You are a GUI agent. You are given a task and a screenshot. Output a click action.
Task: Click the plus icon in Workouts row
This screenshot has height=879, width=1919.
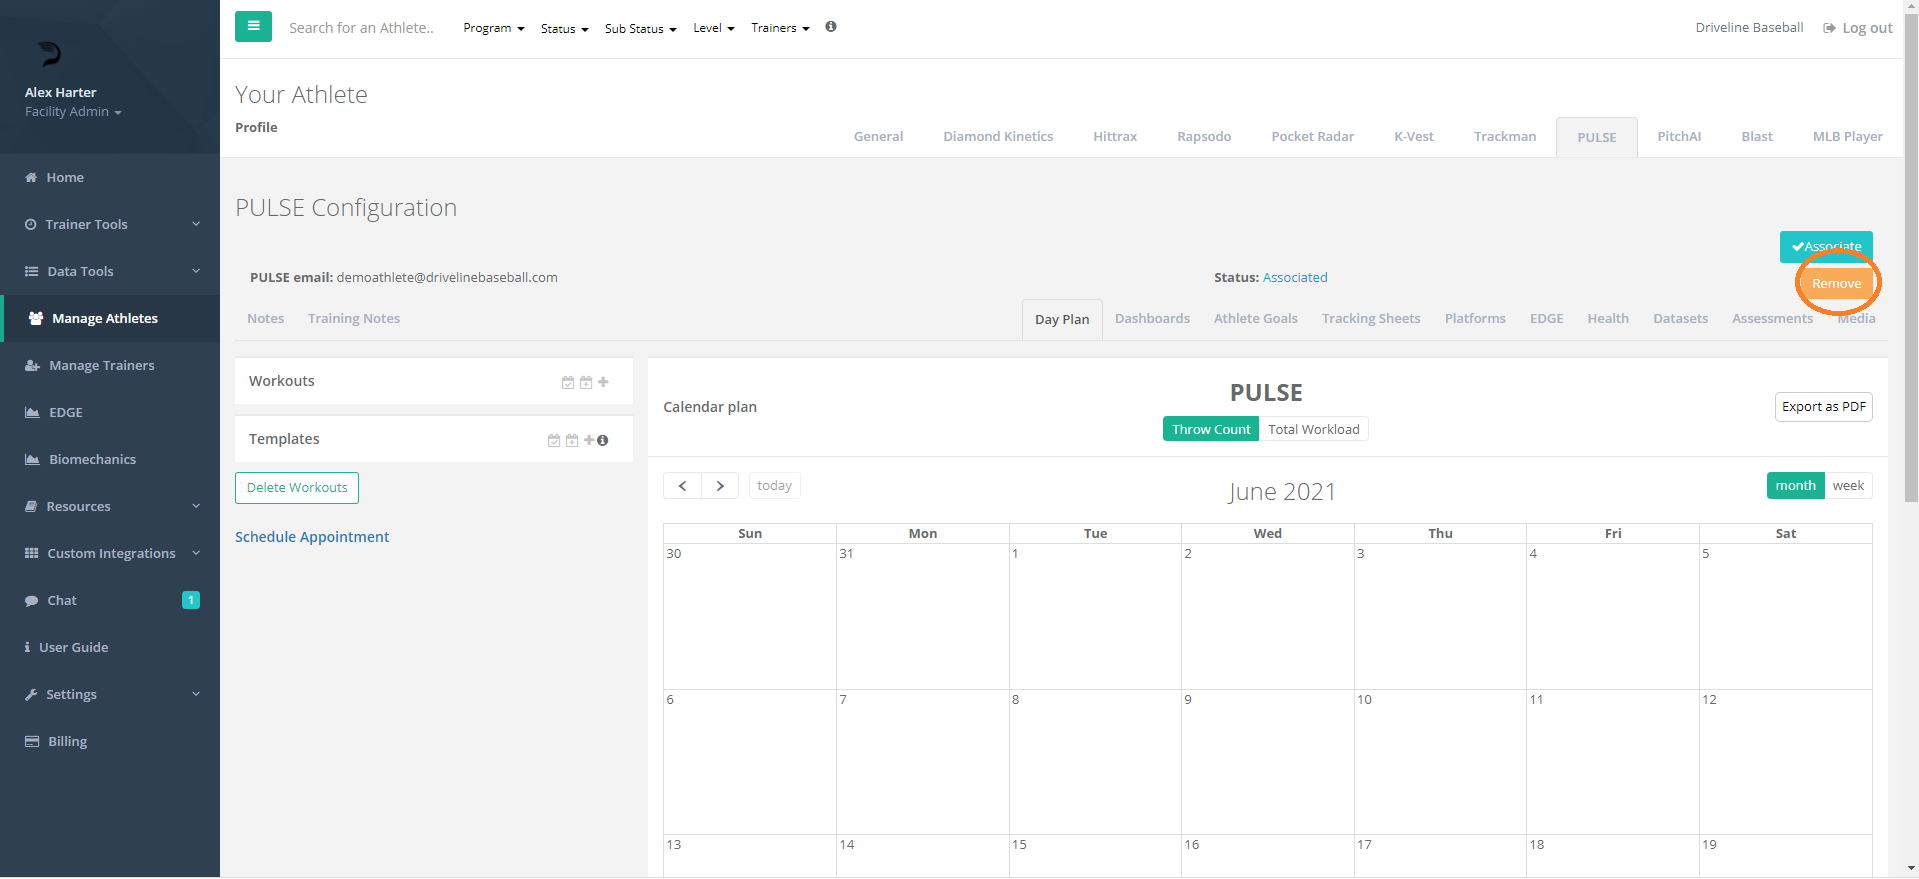point(603,382)
